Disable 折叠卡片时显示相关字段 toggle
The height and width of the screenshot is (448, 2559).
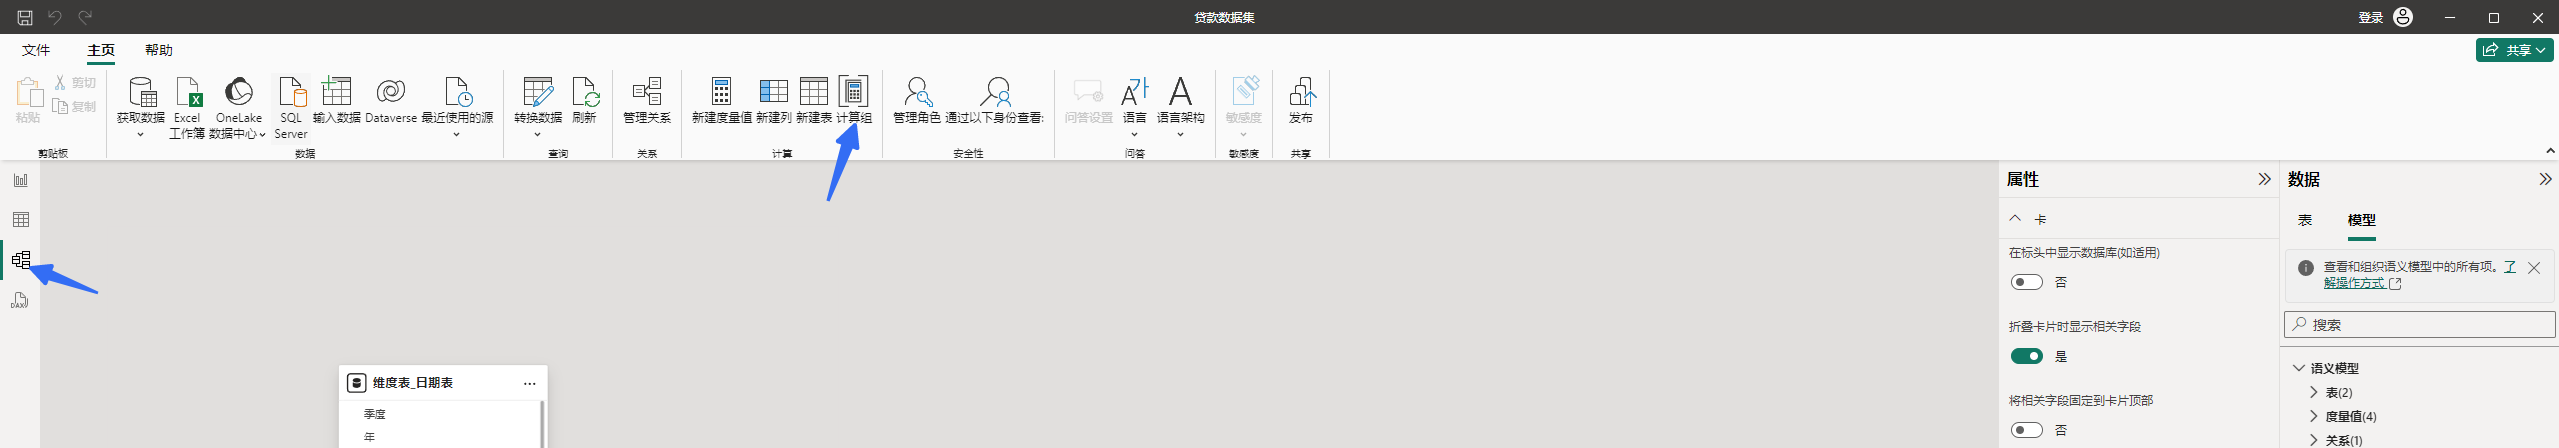[2026, 356]
